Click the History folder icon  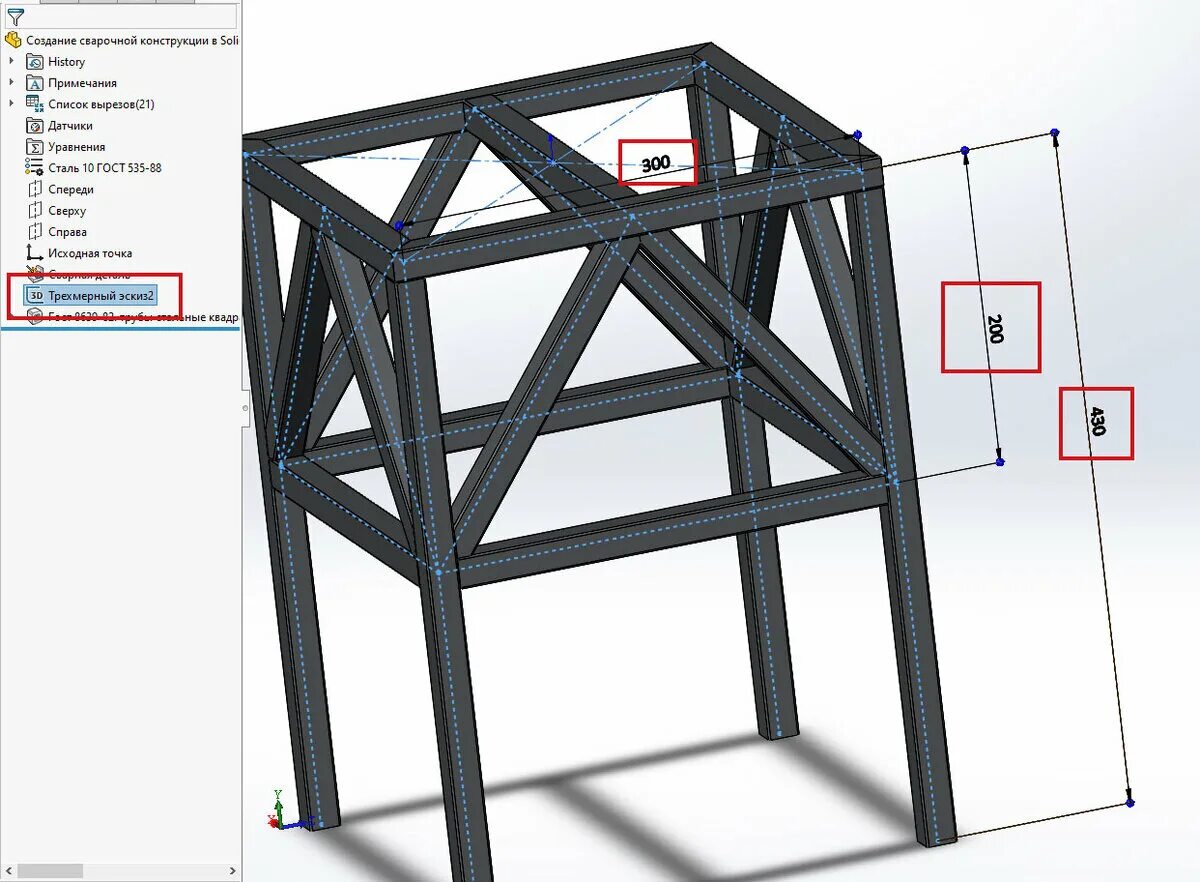[35, 62]
